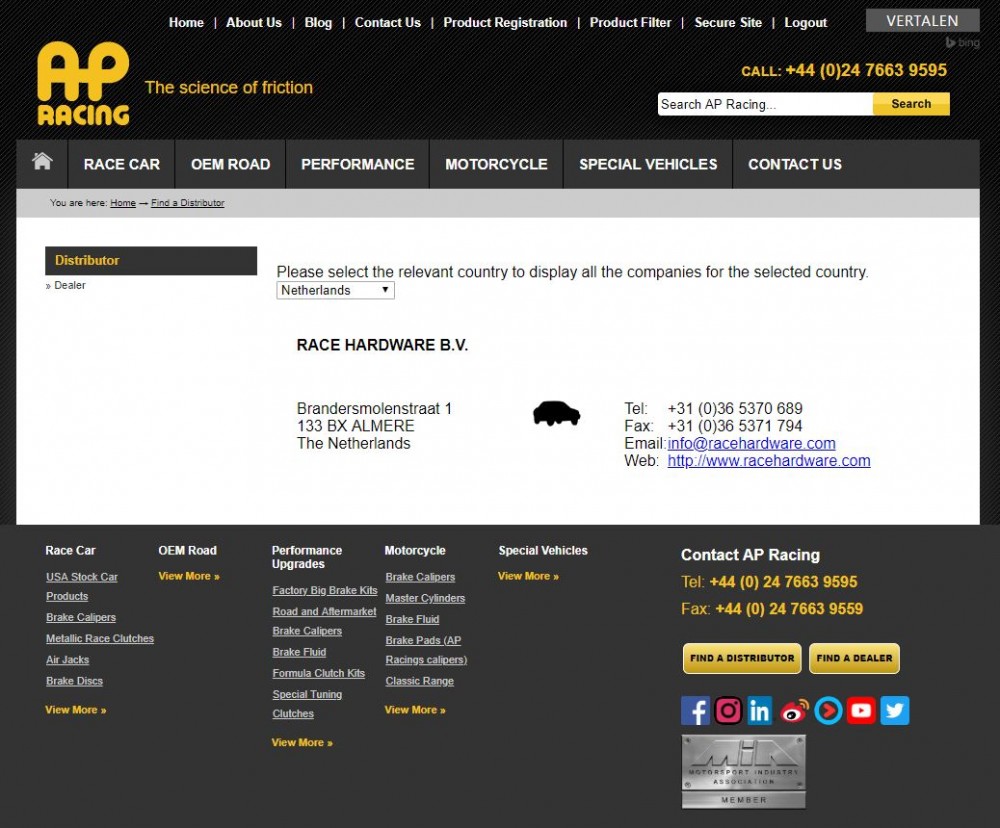Image resolution: width=1000 pixels, height=828 pixels.
Task: Open AP Racing YouTube icon
Action: [x=861, y=711]
